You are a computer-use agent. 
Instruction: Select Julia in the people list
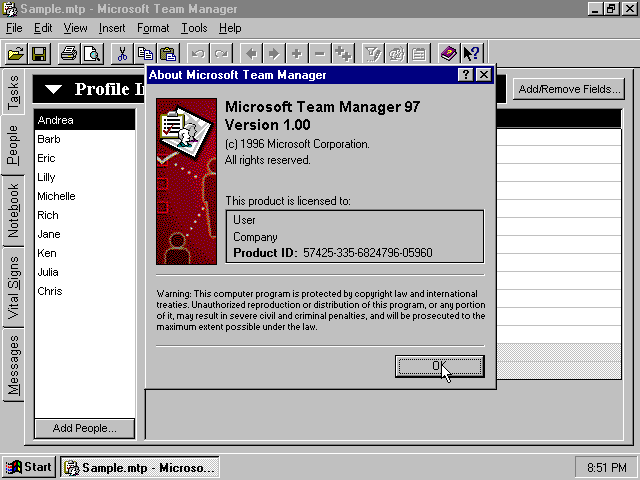[85, 272]
